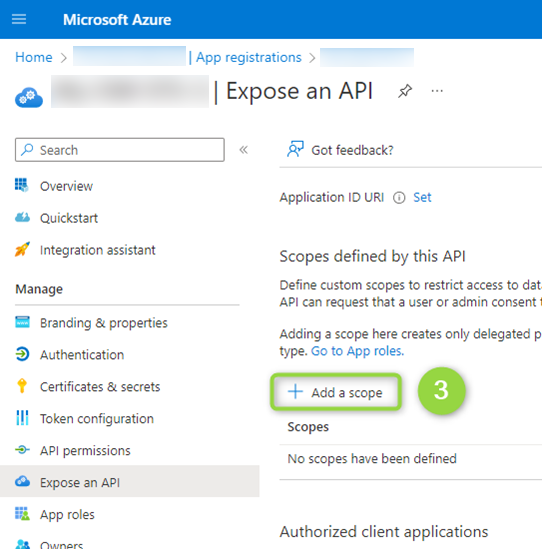Click the search magnifier icon
The image size is (542, 549).
[27, 150]
